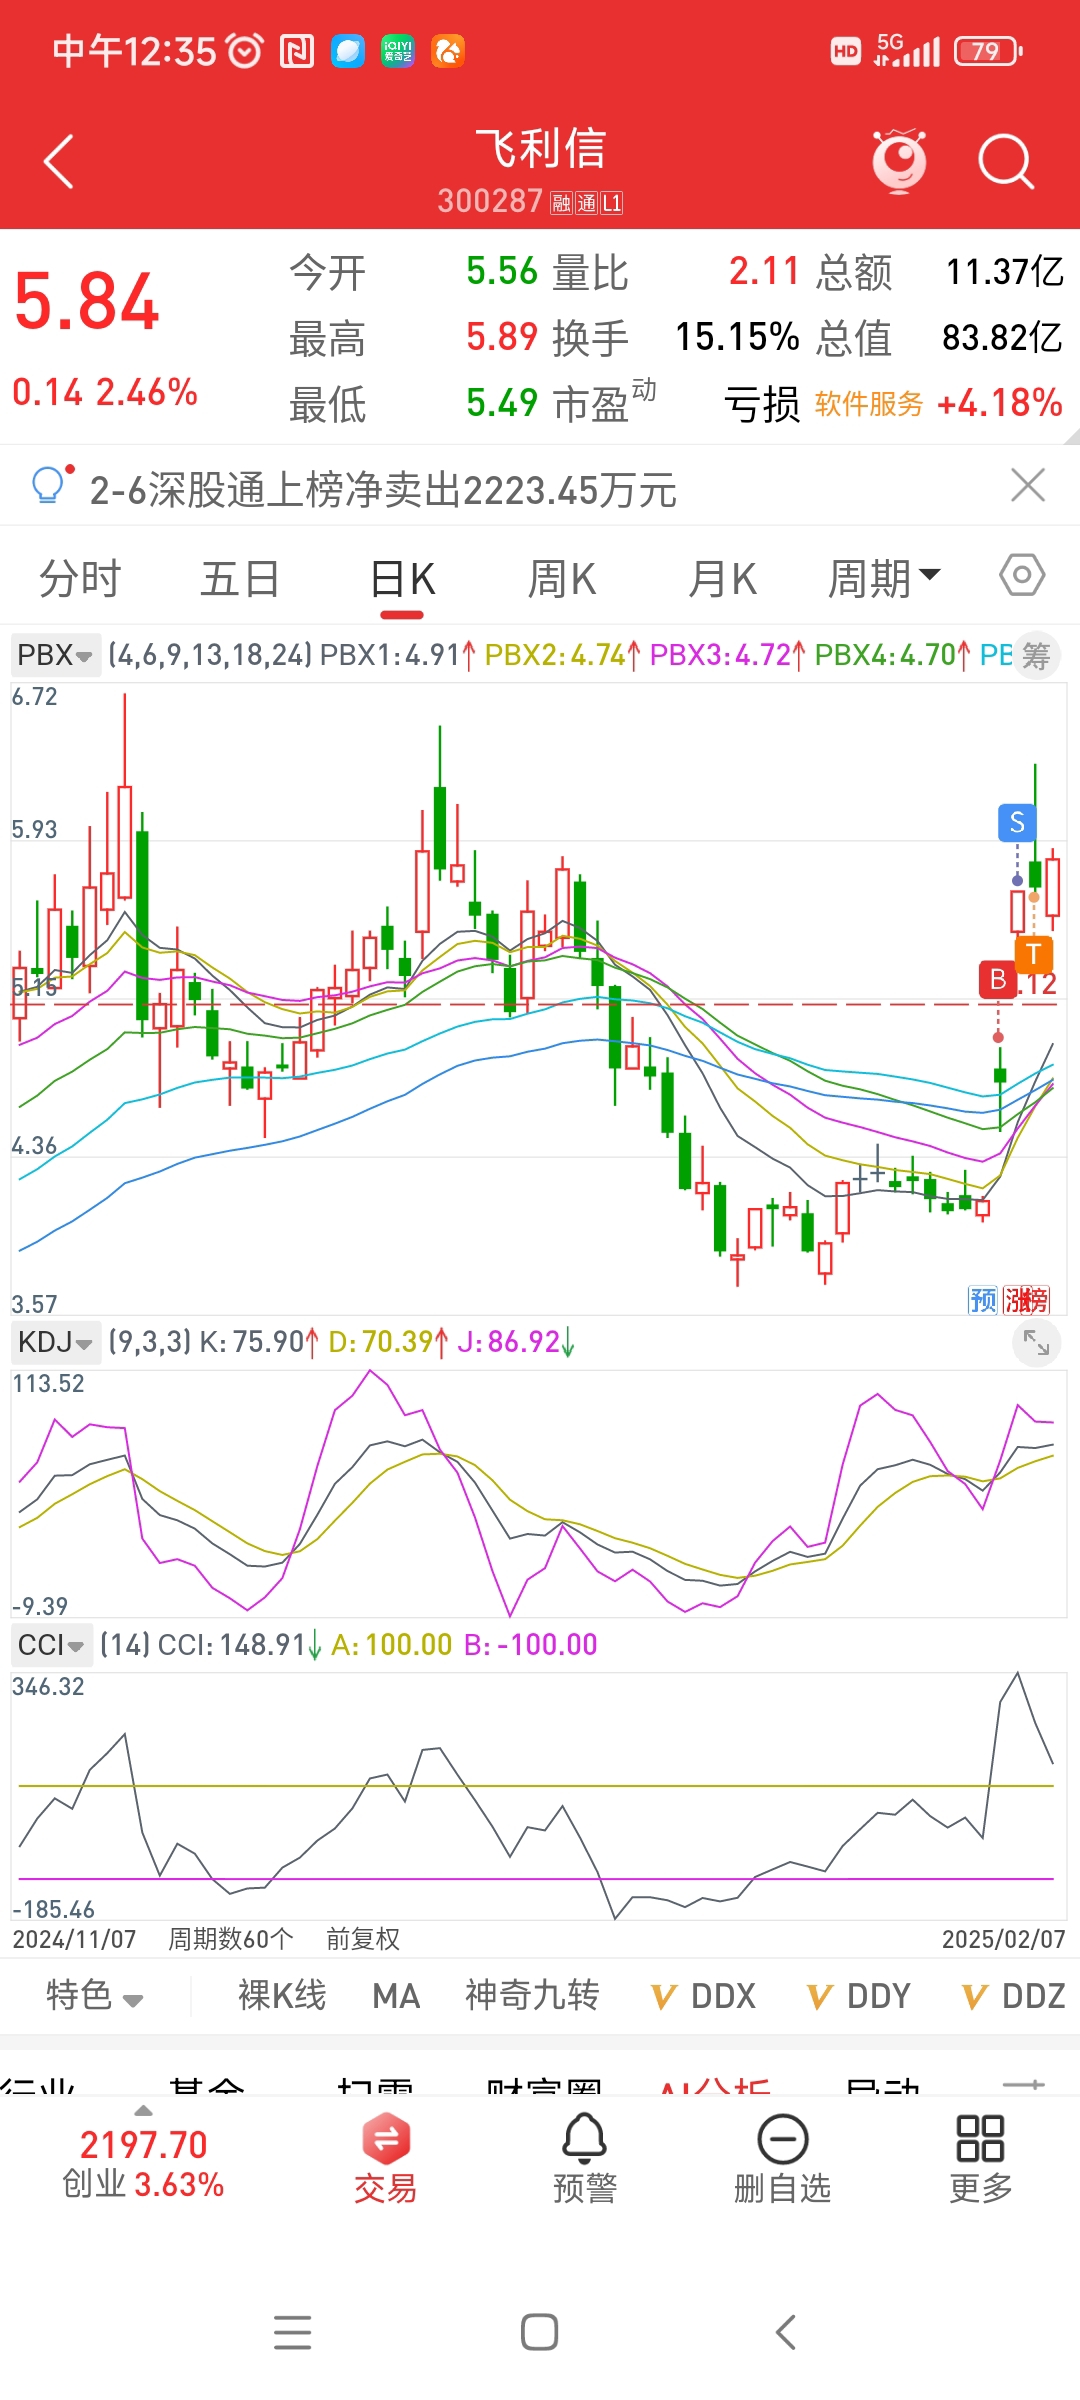Open the 筹 chip distribution button
The image size is (1080, 2400).
coord(1036,656)
